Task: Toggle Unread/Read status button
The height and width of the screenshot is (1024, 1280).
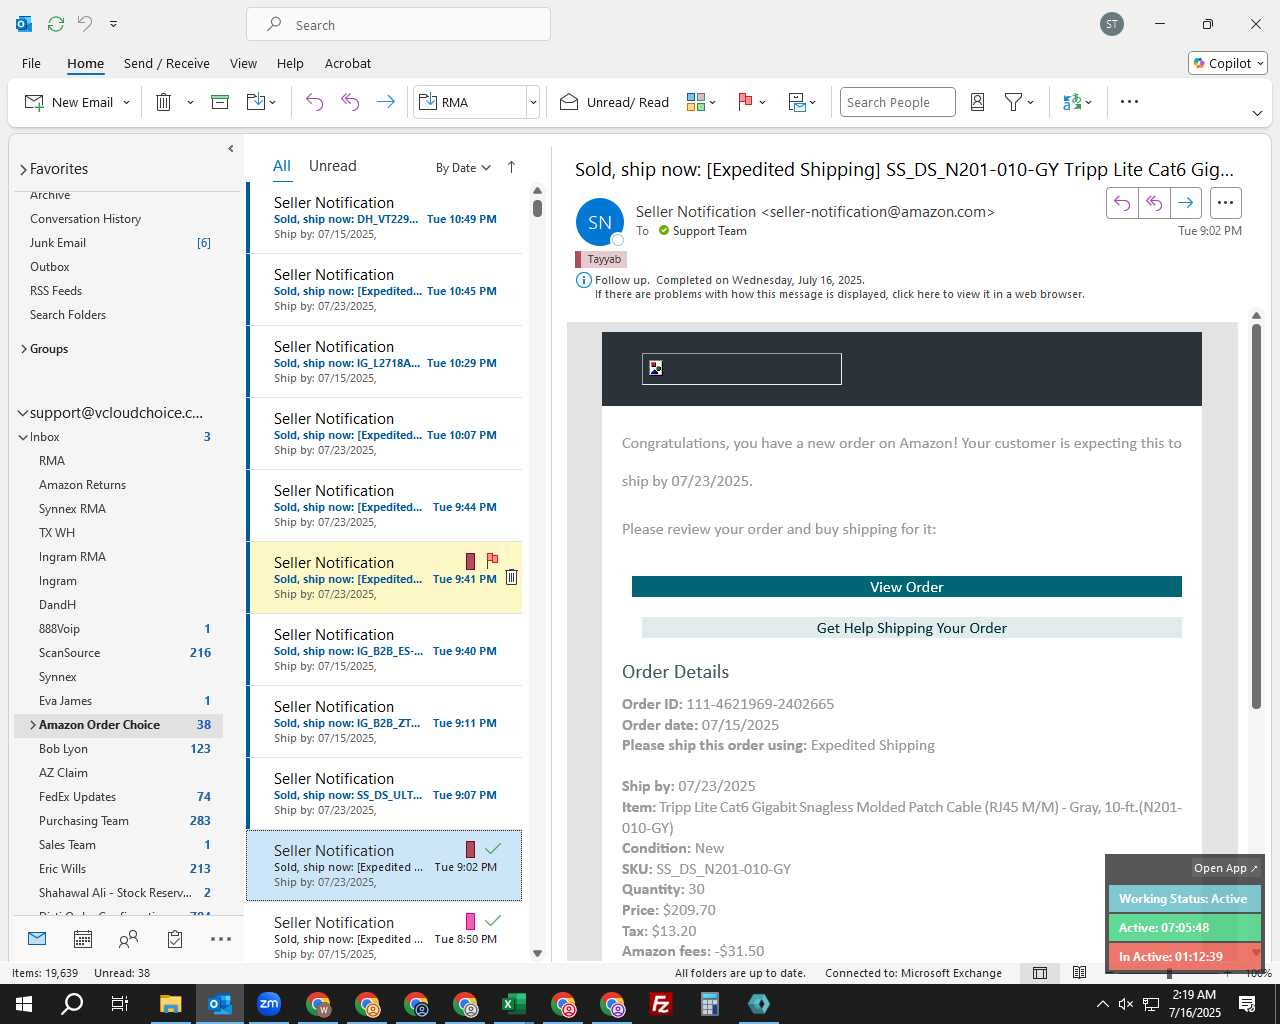Action: pos(614,102)
